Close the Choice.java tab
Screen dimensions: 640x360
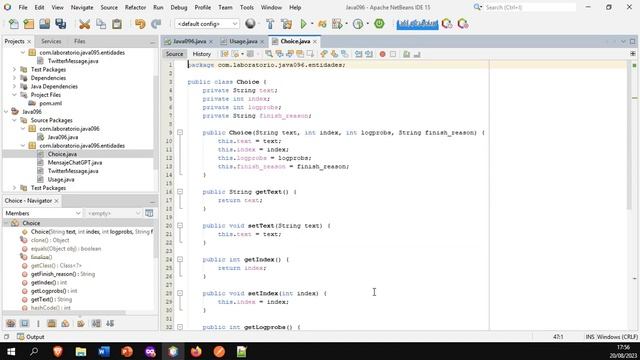click(315, 42)
